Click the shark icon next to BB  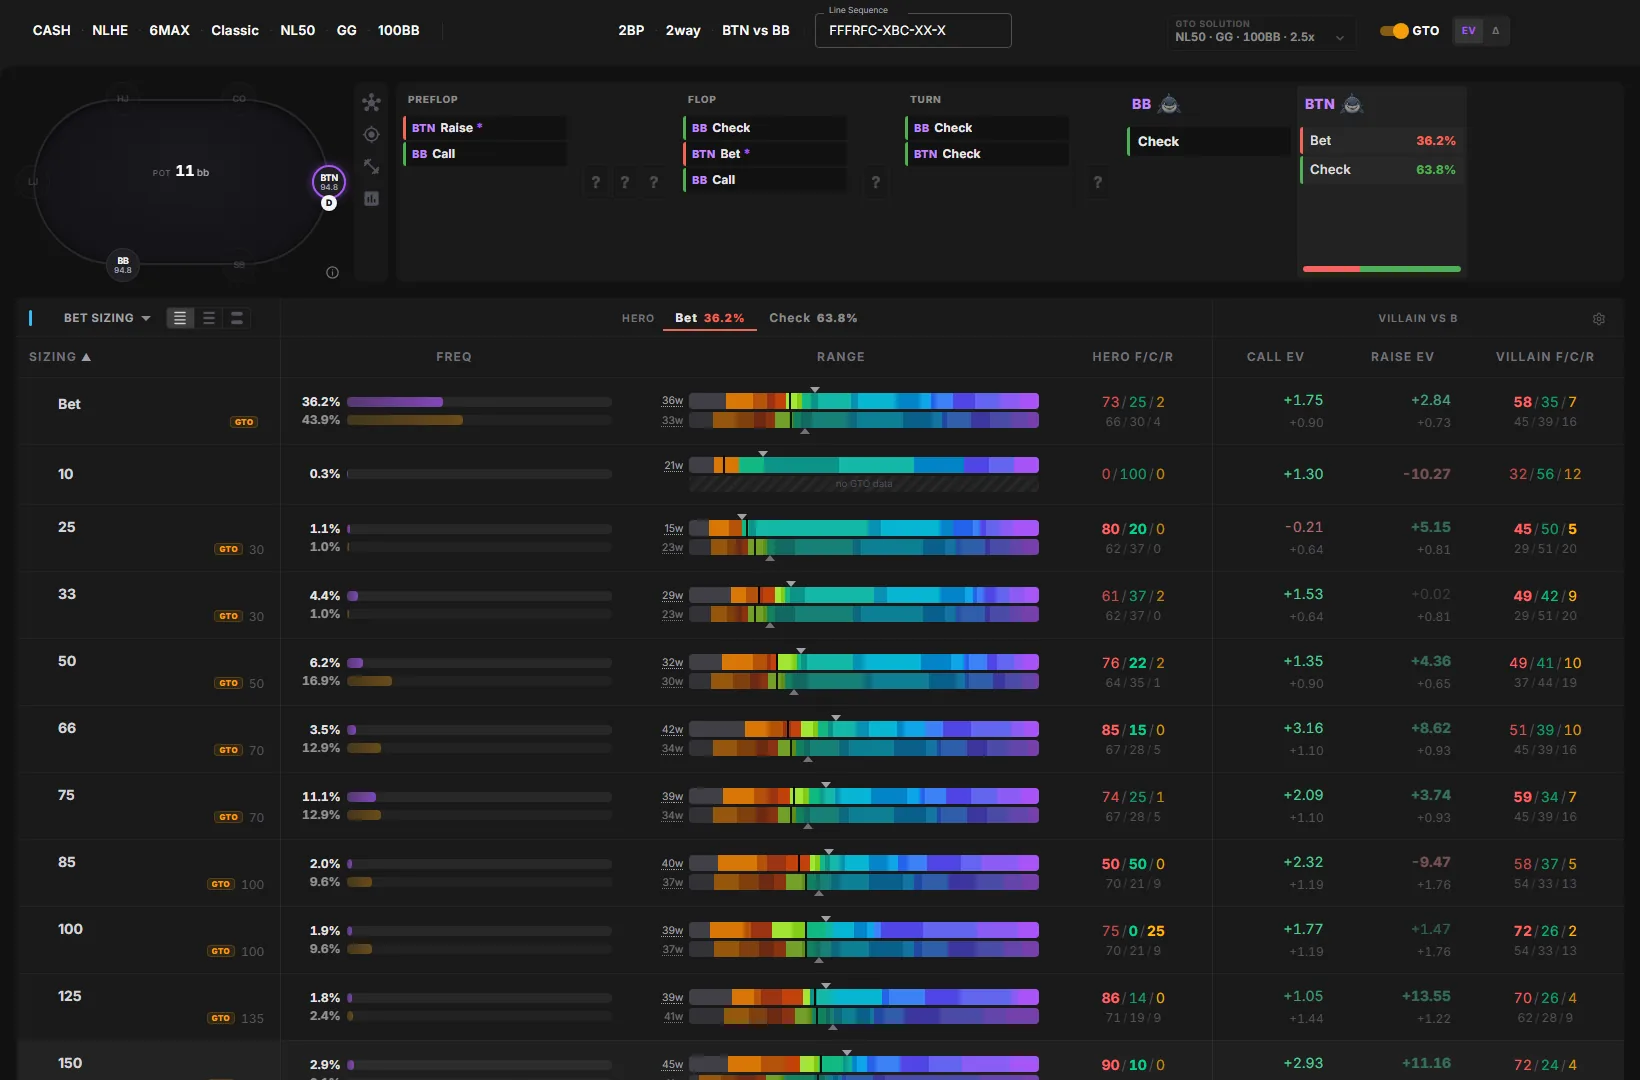click(x=1169, y=104)
